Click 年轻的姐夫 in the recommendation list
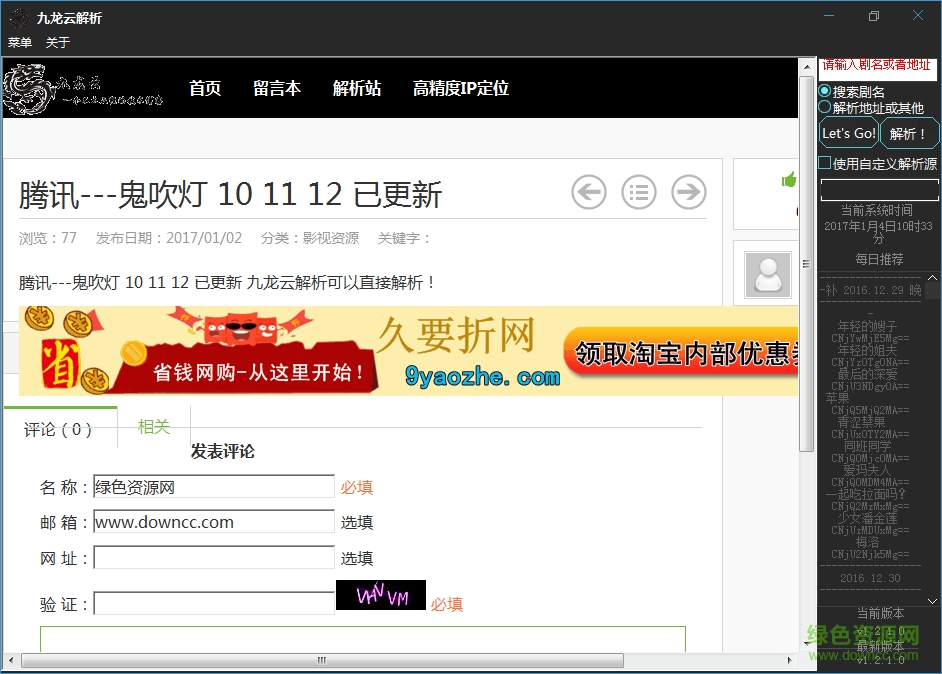This screenshot has width=942, height=674. (868, 350)
